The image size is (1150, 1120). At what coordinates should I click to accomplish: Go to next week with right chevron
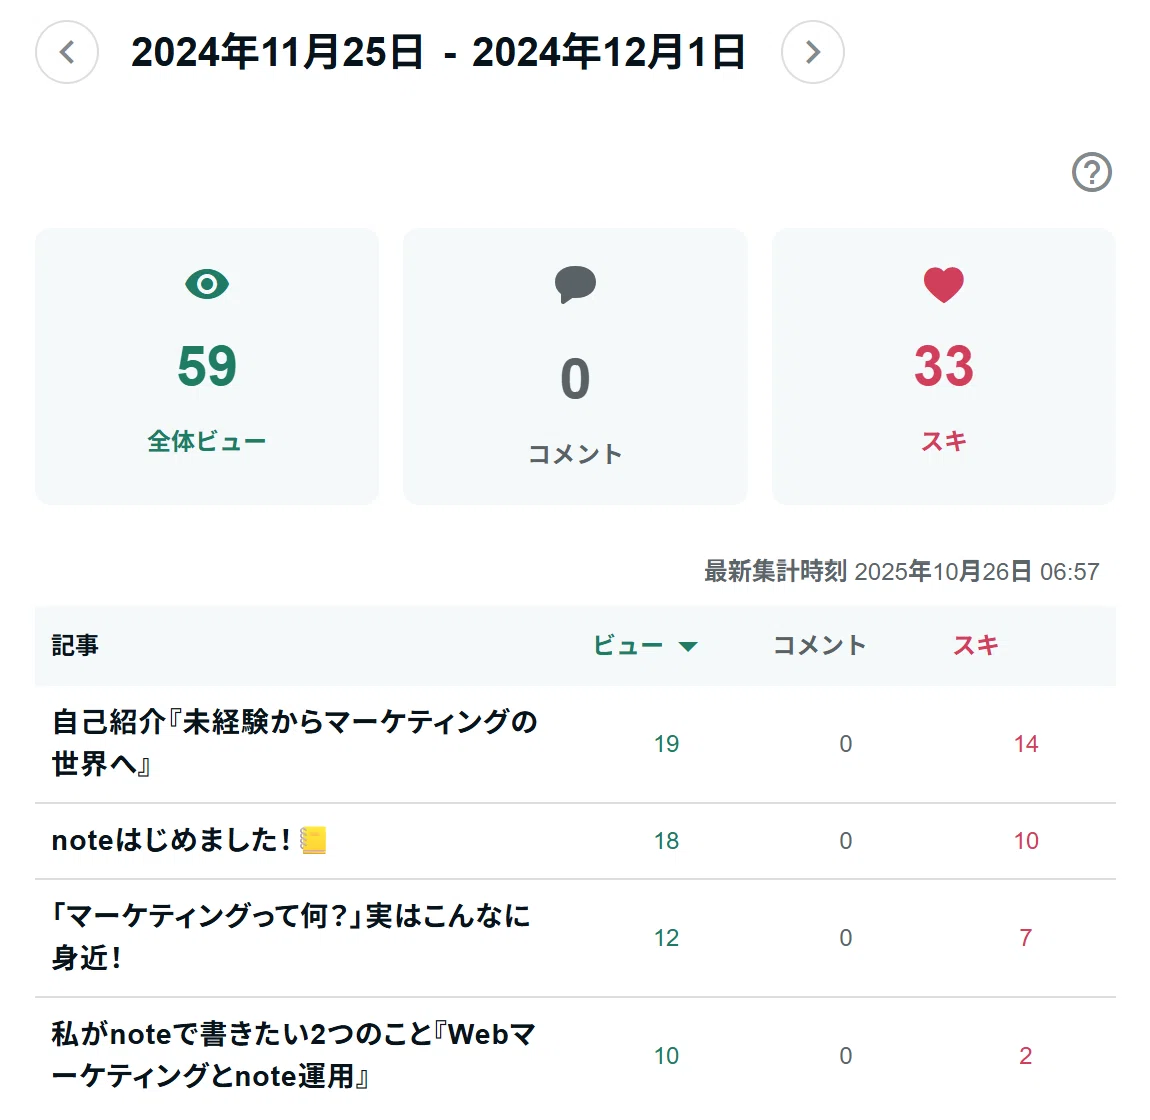click(813, 52)
